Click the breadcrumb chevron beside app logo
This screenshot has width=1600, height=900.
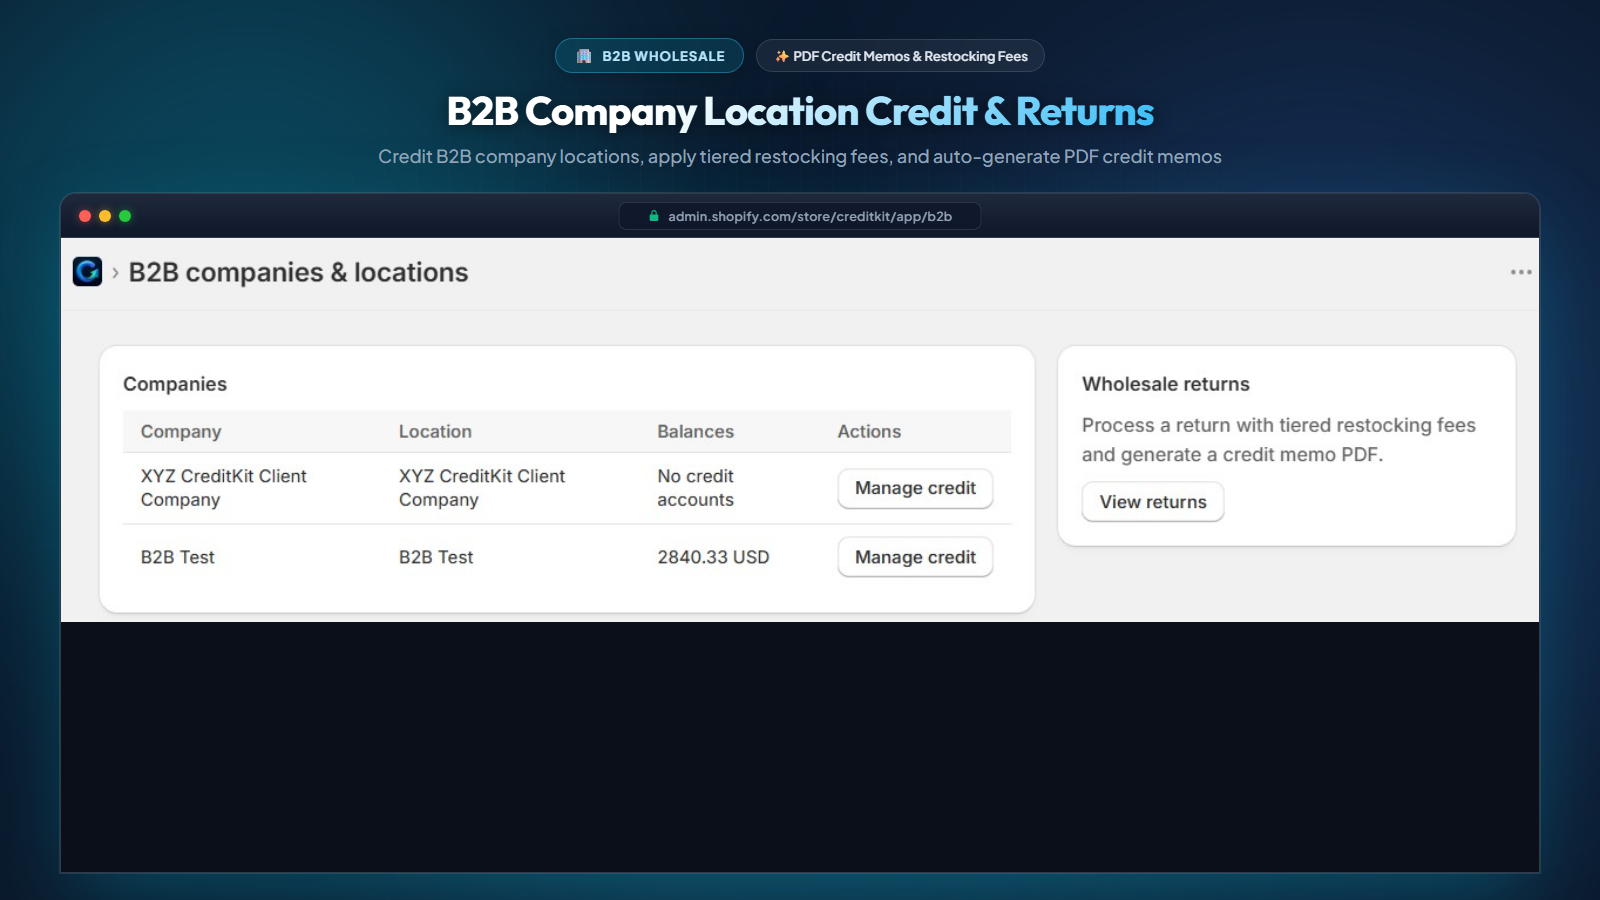[115, 272]
